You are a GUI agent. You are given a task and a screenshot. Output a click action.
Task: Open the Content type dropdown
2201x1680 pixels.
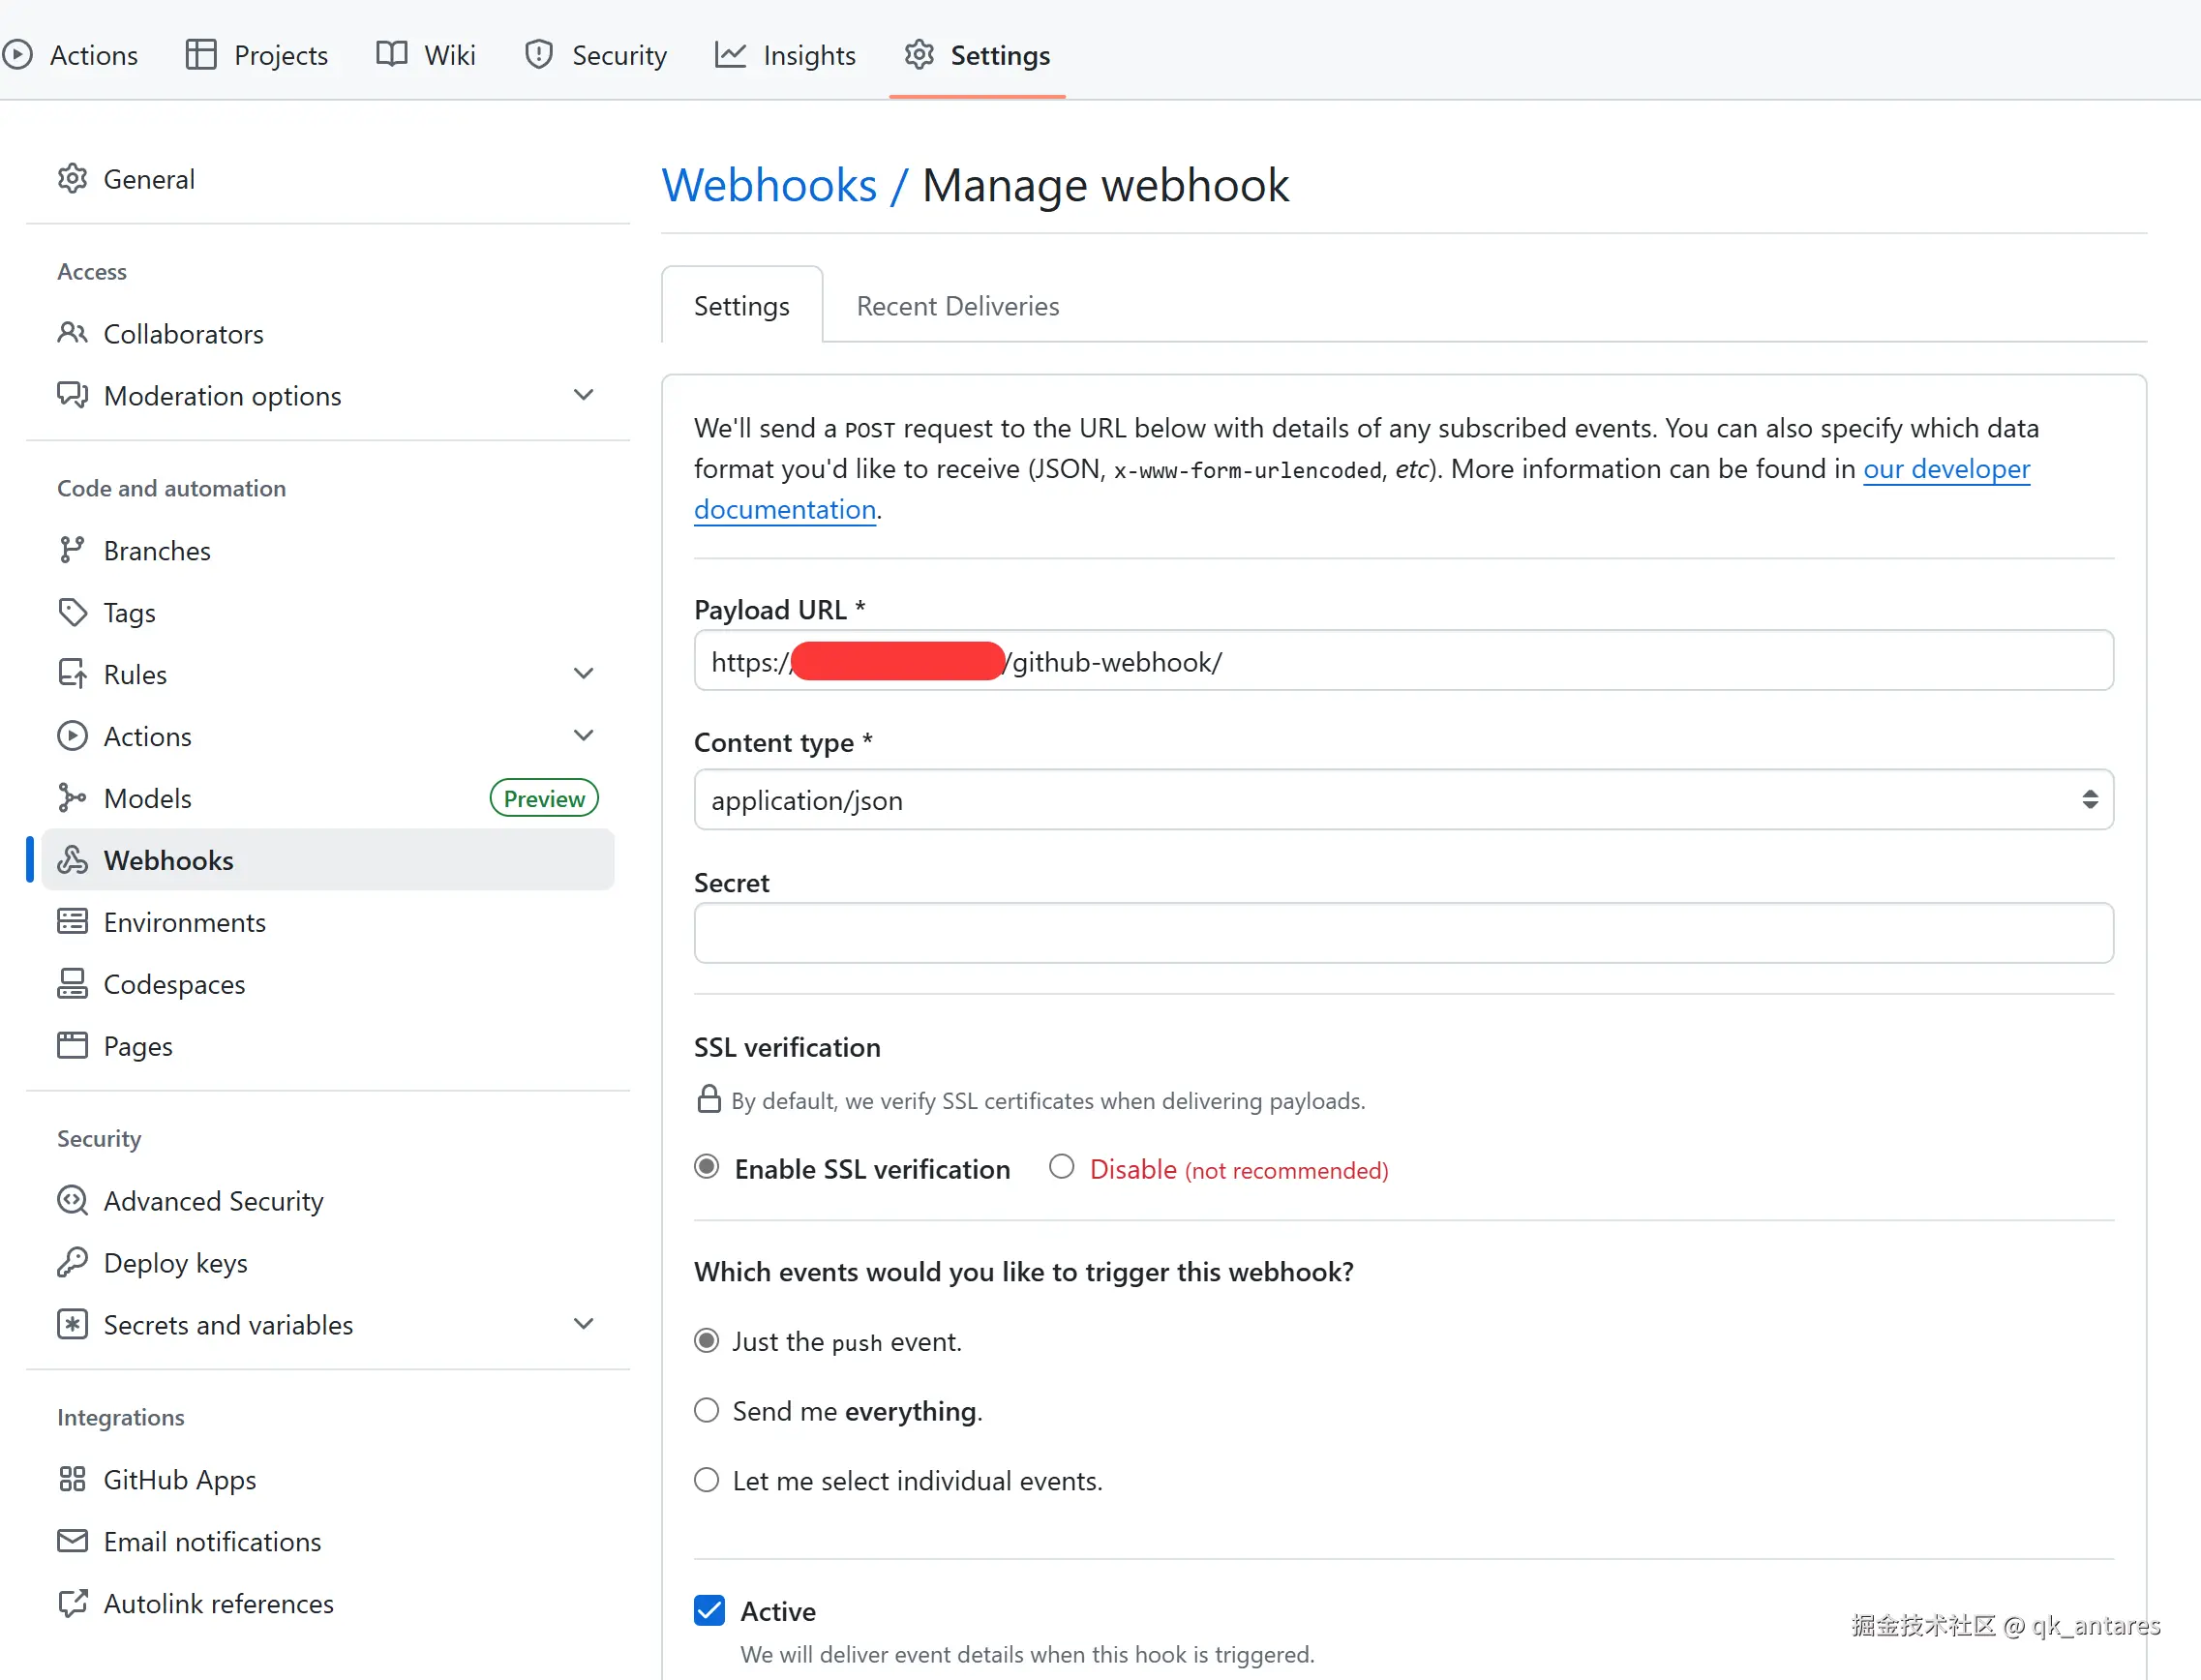1403,799
